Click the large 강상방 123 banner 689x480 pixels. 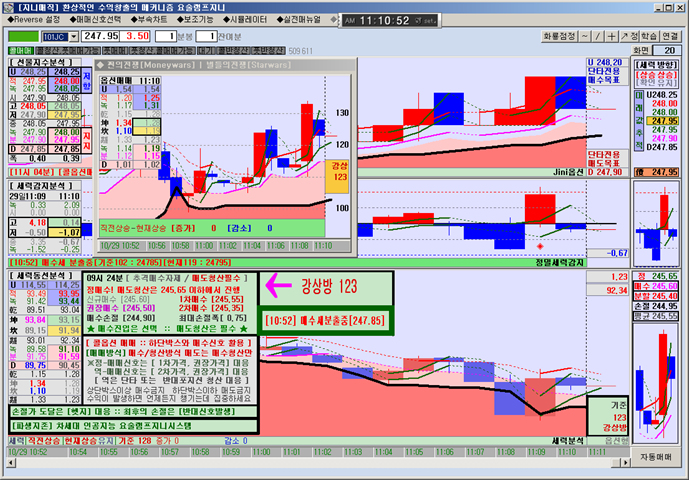[x=326, y=288]
